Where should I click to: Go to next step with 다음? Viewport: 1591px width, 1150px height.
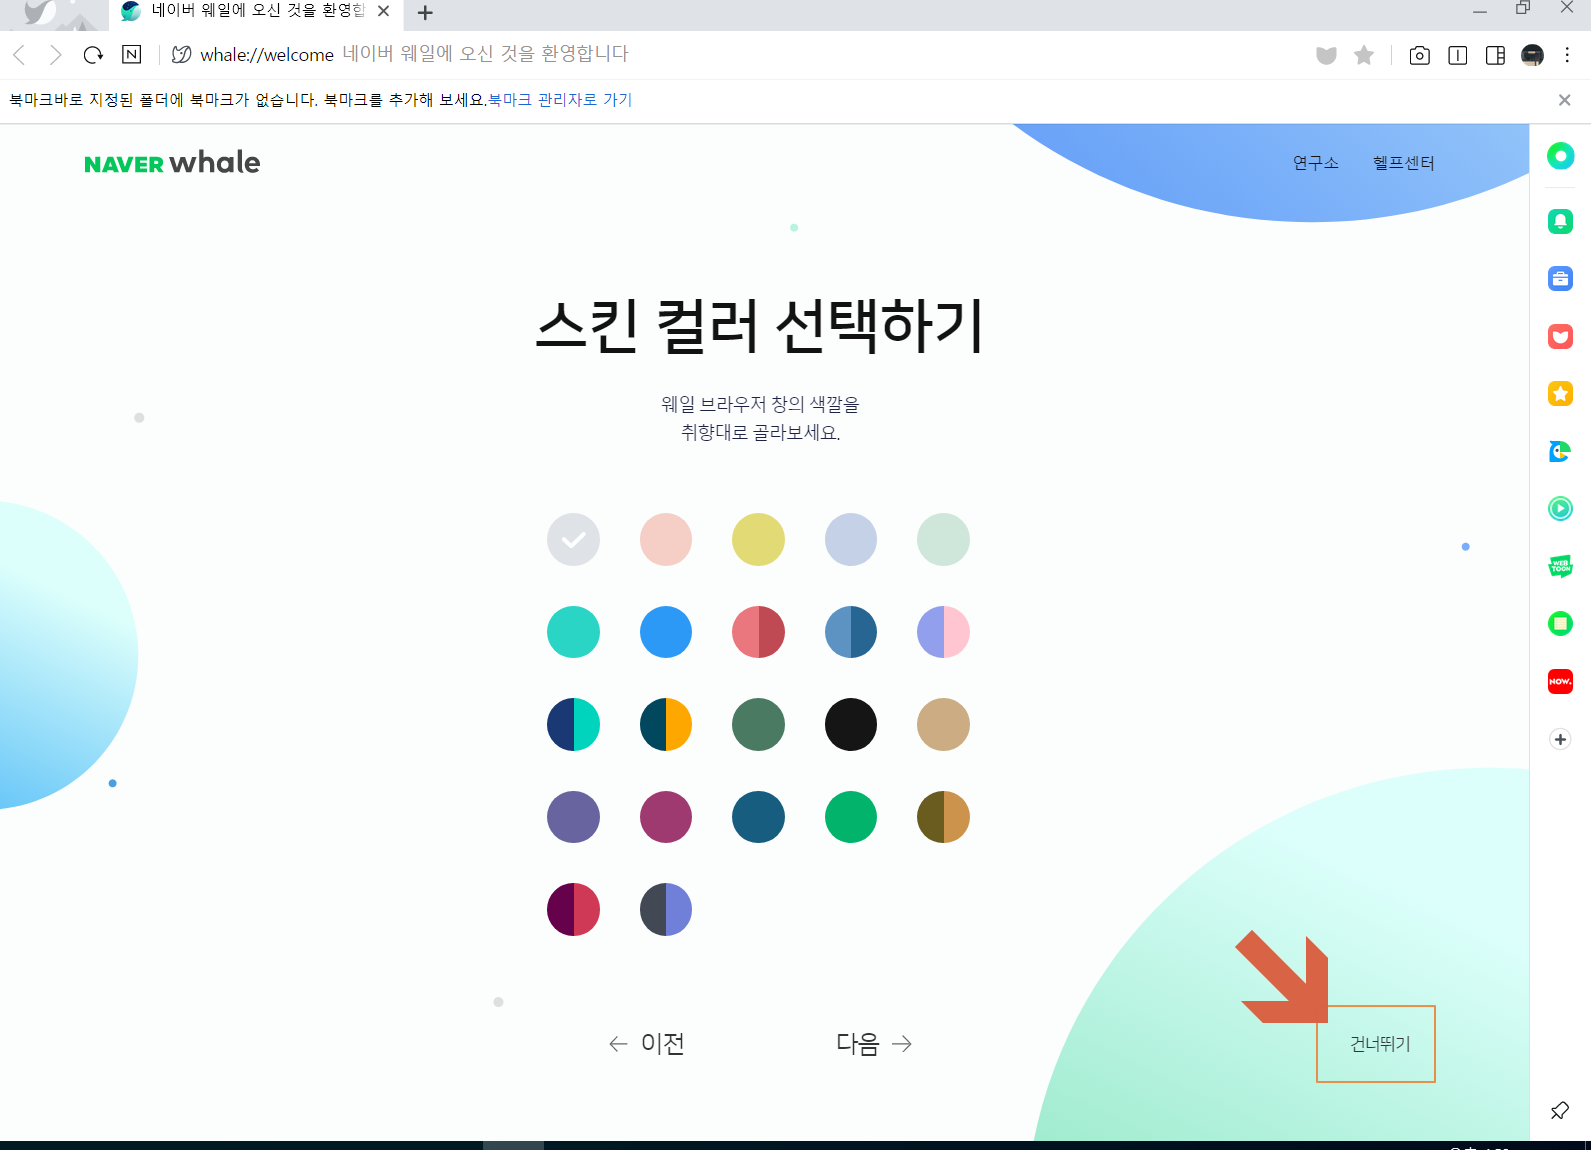coord(874,1044)
